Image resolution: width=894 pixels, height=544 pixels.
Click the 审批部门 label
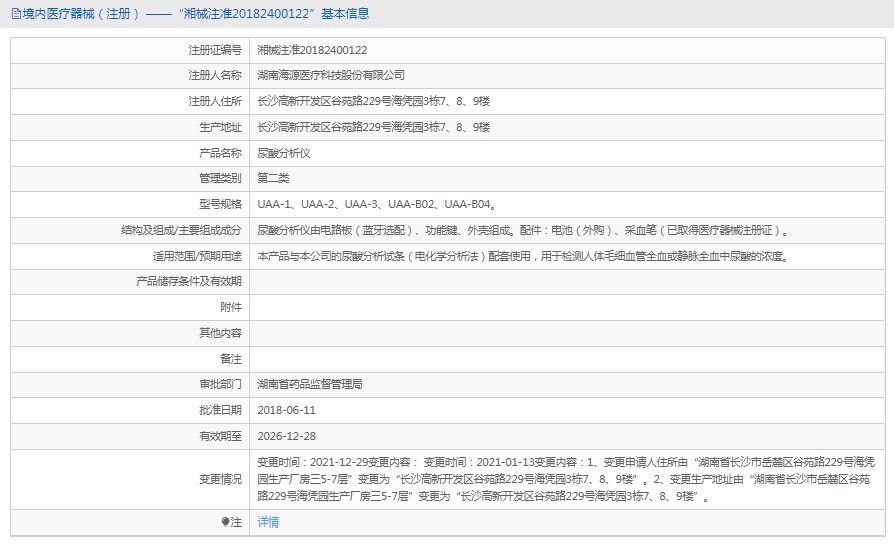click(220, 384)
